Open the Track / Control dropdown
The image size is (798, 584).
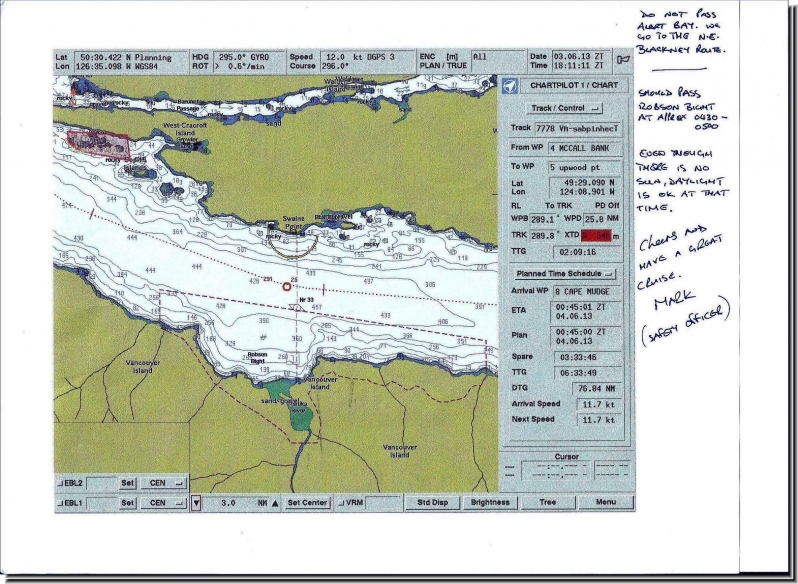click(565, 107)
